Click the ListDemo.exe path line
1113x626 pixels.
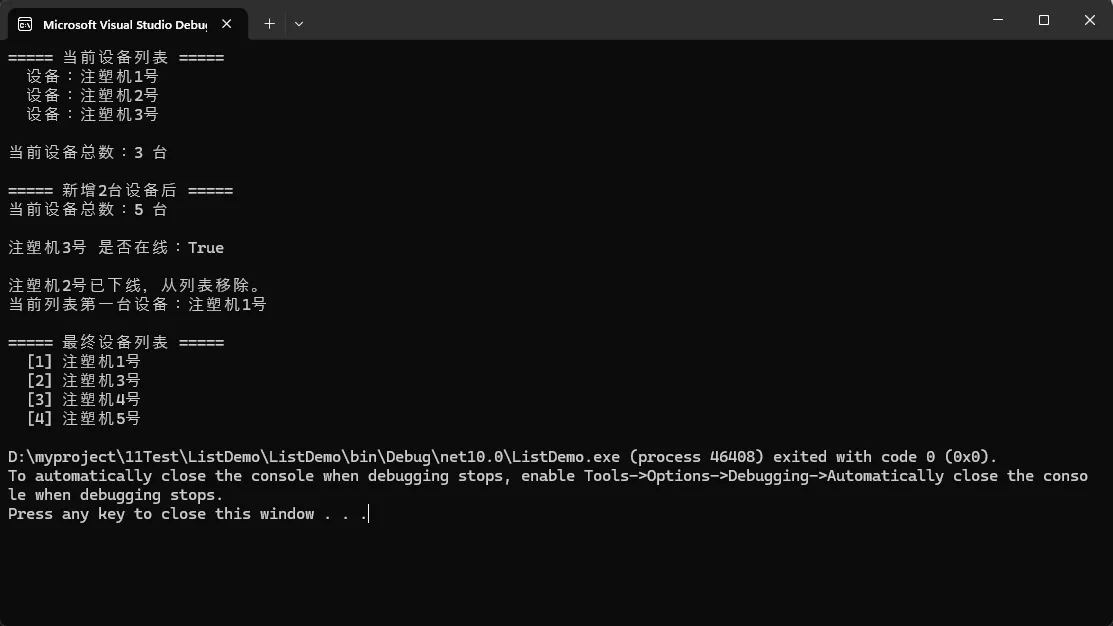click(x=503, y=456)
